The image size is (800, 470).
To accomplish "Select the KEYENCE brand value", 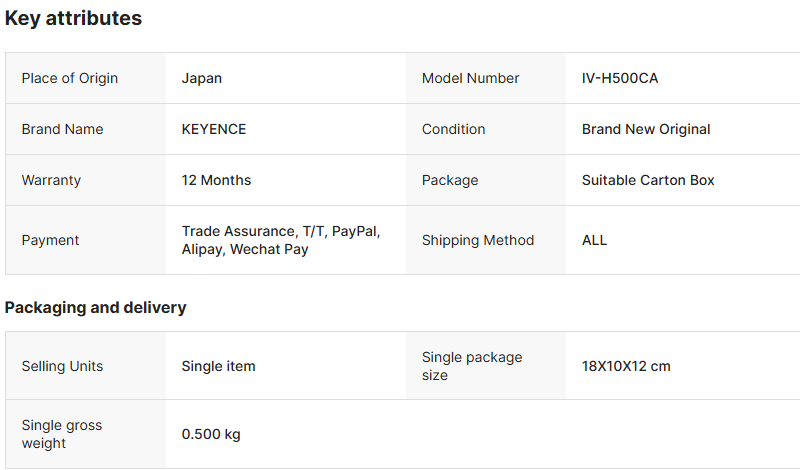I will tap(214, 129).
